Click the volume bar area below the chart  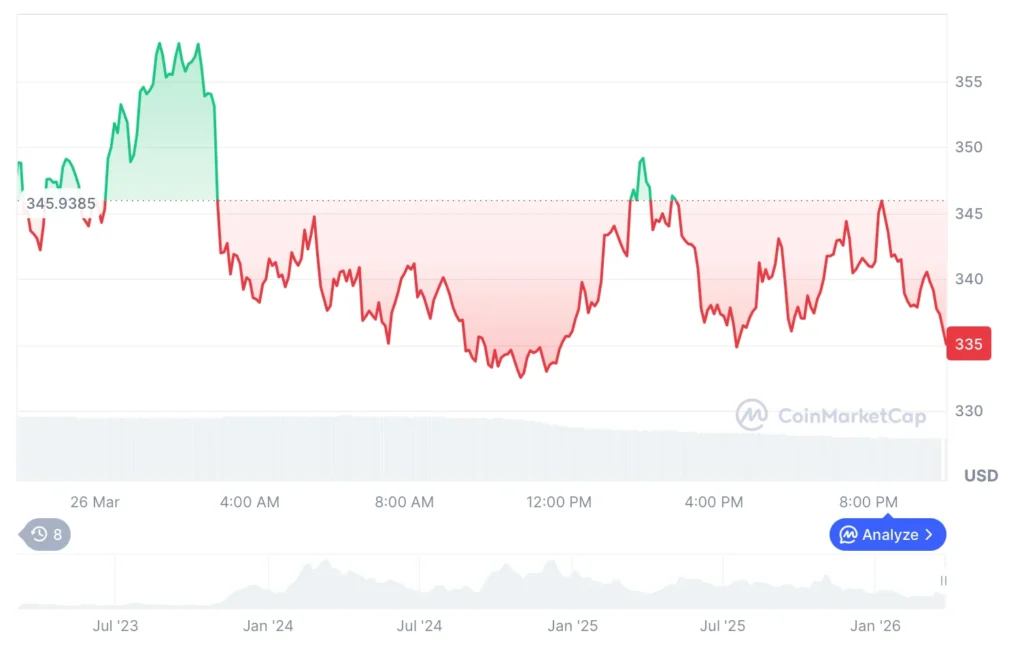480,445
